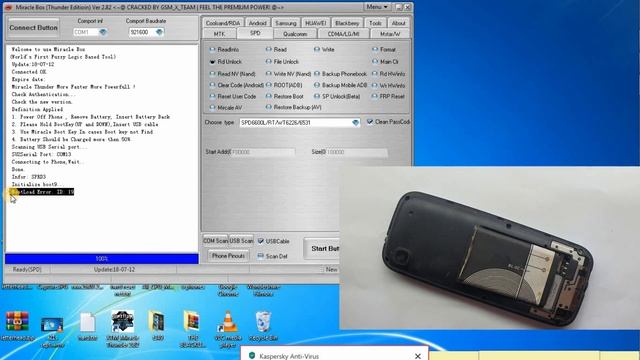Image resolution: width=640 pixels, height=360 pixels.
Task: Click the Ready(SPD) status bar entry
Action: pyautogui.click(x=27, y=269)
